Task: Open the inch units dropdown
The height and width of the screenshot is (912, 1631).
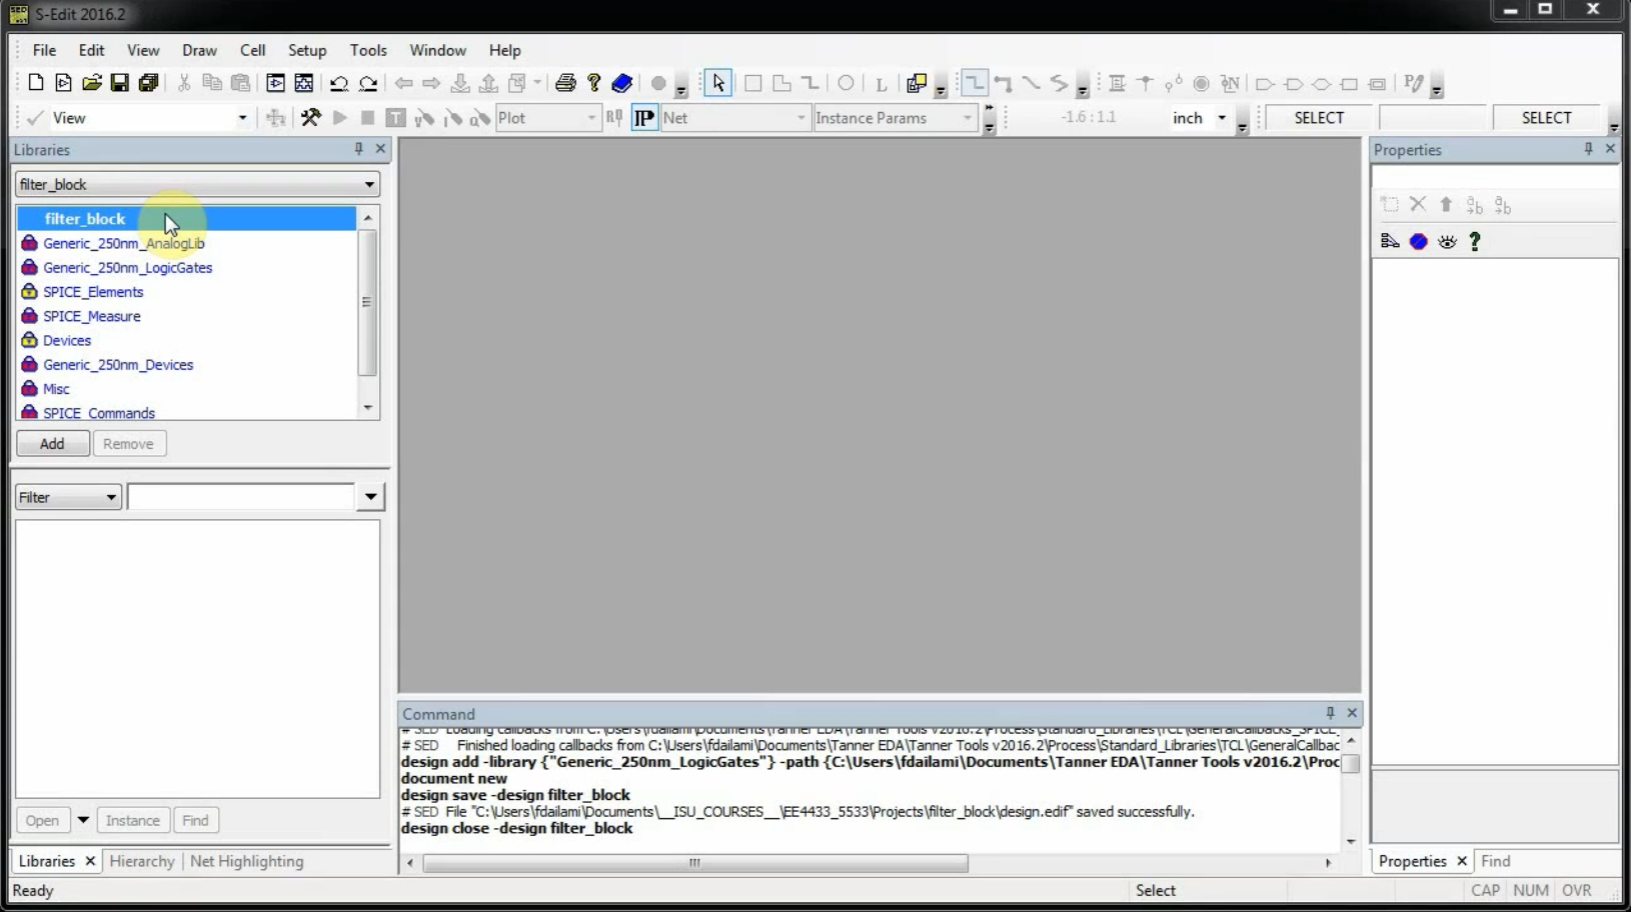Action: [x=1221, y=118]
